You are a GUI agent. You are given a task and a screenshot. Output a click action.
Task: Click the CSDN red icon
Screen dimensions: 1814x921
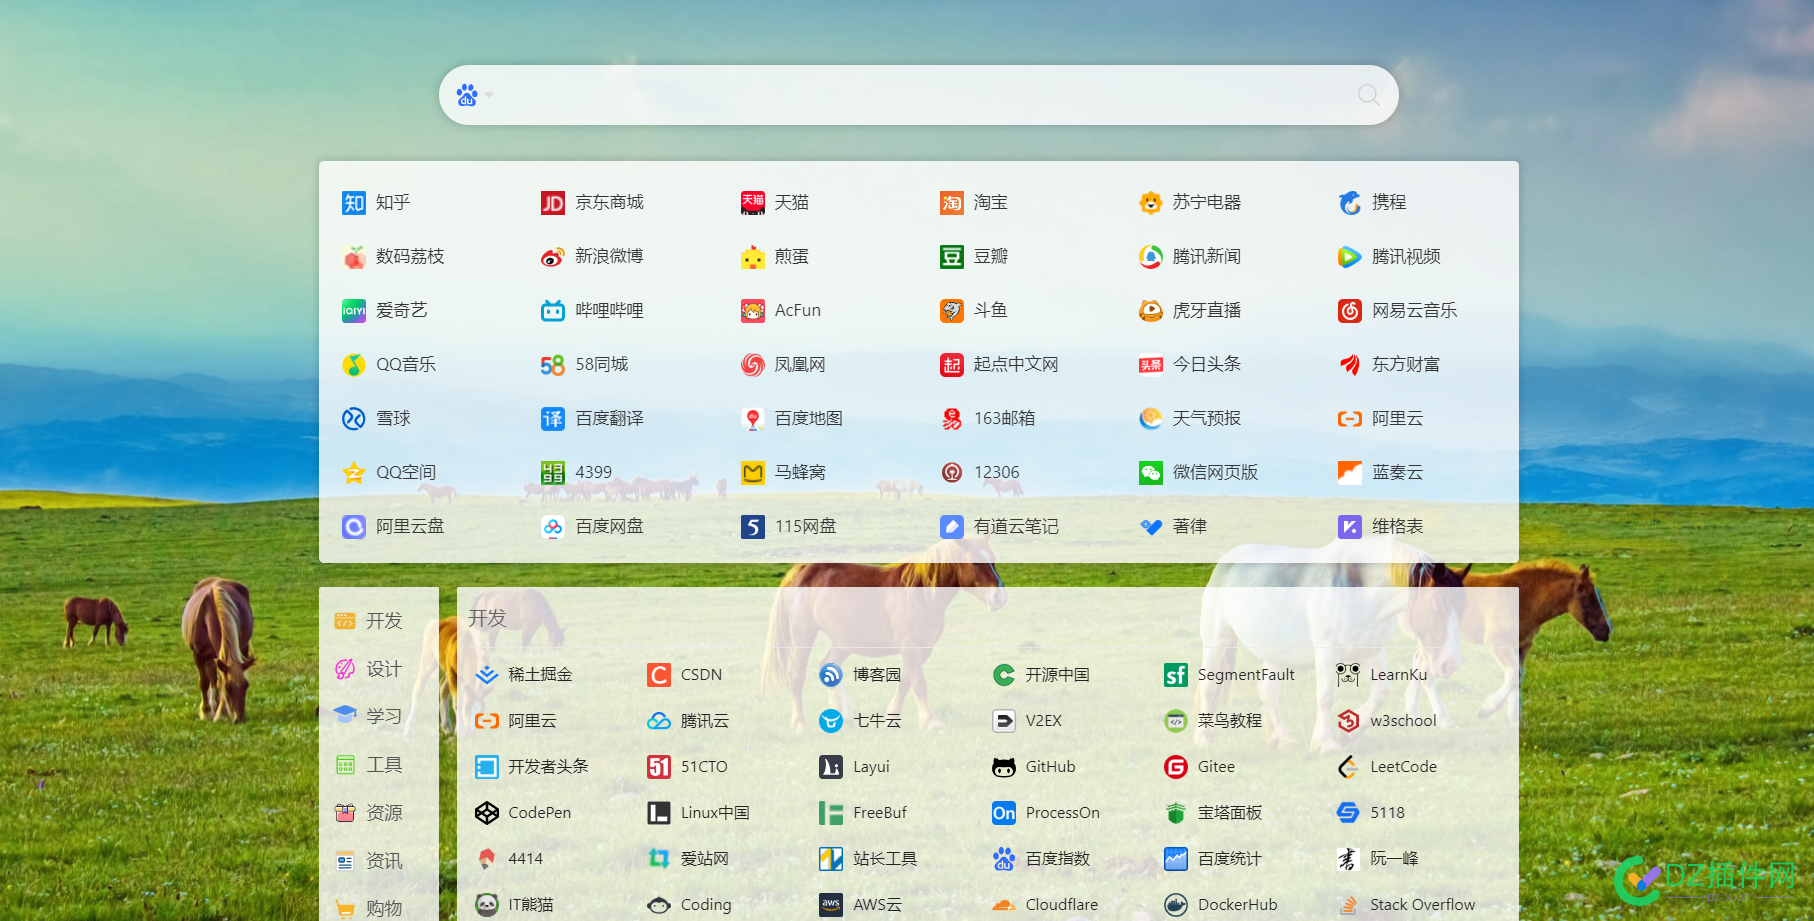(x=659, y=675)
